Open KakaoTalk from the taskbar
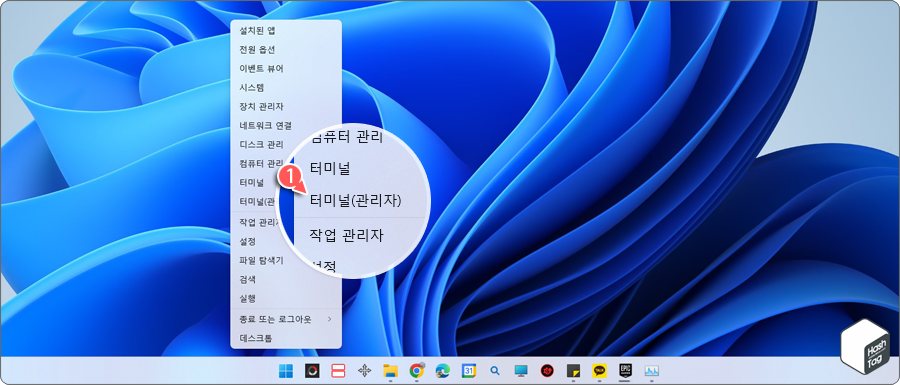 [x=599, y=371]
